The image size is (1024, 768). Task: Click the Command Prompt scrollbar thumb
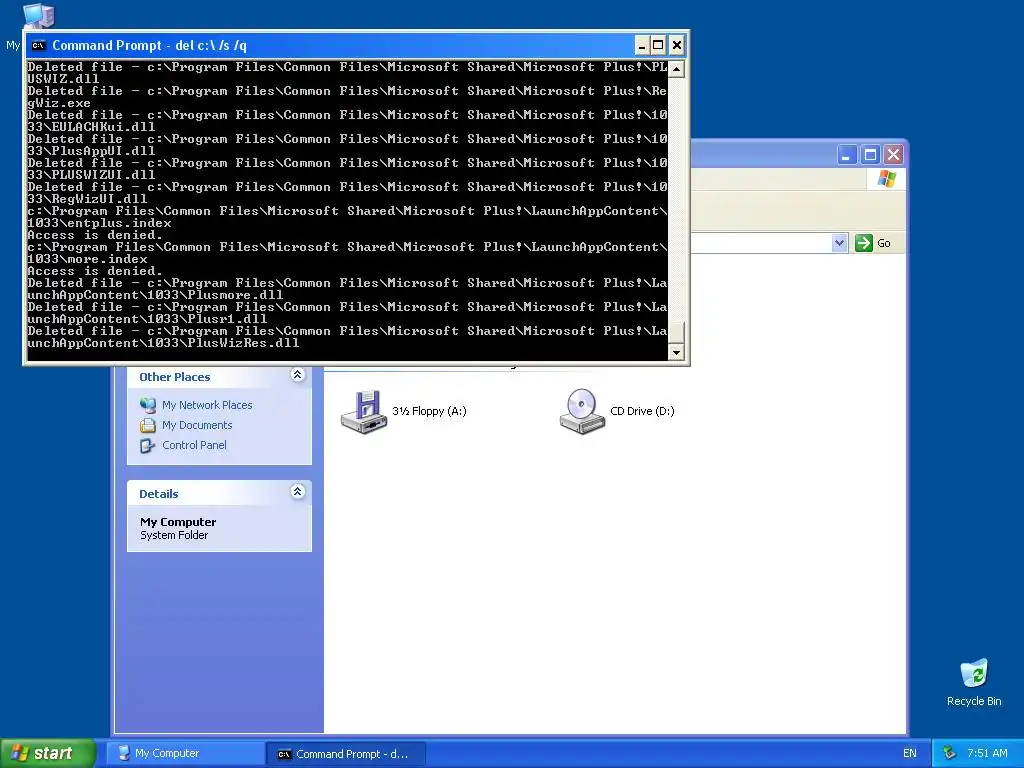click(677, 332)
